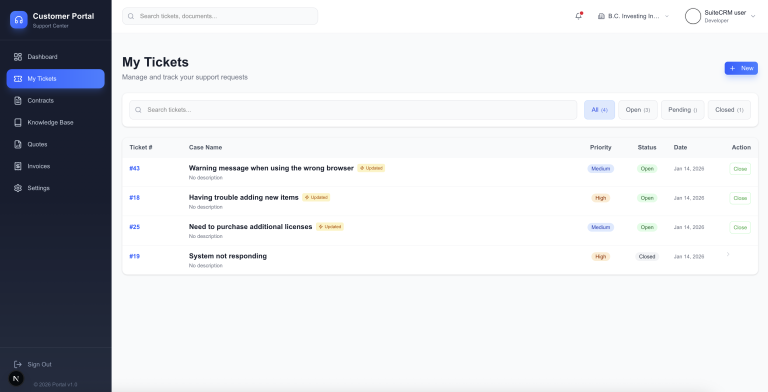Click the magnifier icon in top search bar

click(x=131, y=16)
